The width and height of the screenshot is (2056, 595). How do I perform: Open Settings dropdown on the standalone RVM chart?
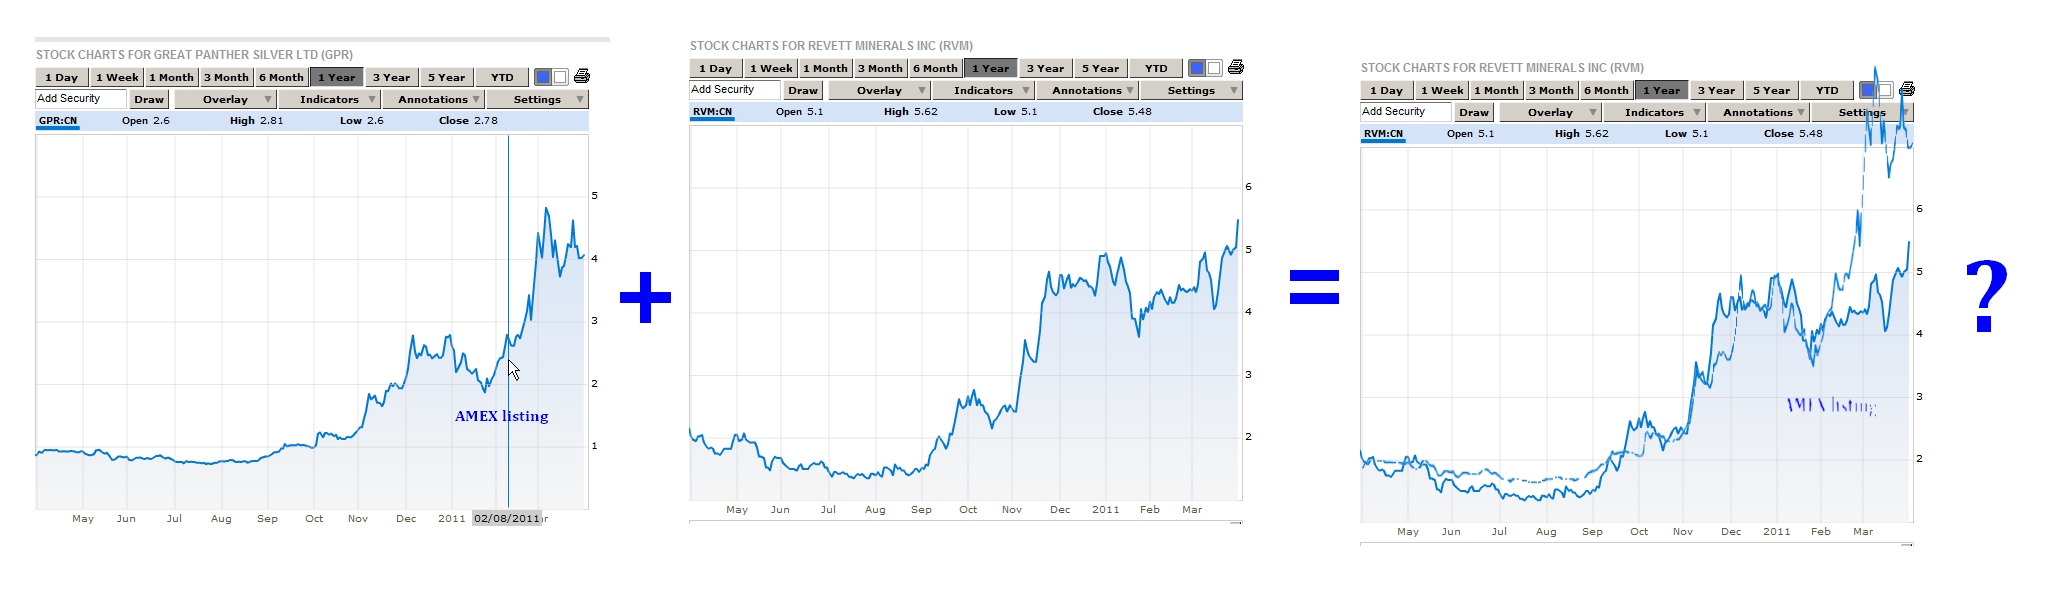tap(1191, 90)
